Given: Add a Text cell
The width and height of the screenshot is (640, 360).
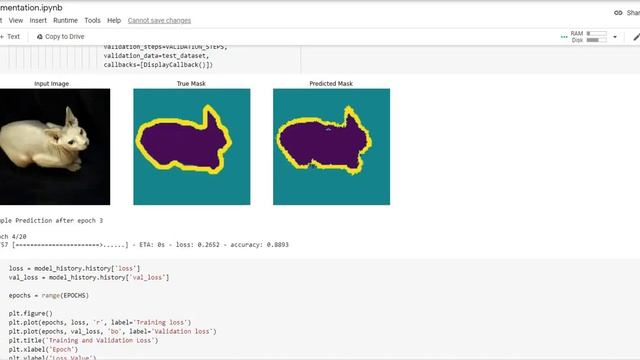Looking at the screenshot, I should 10,36.
